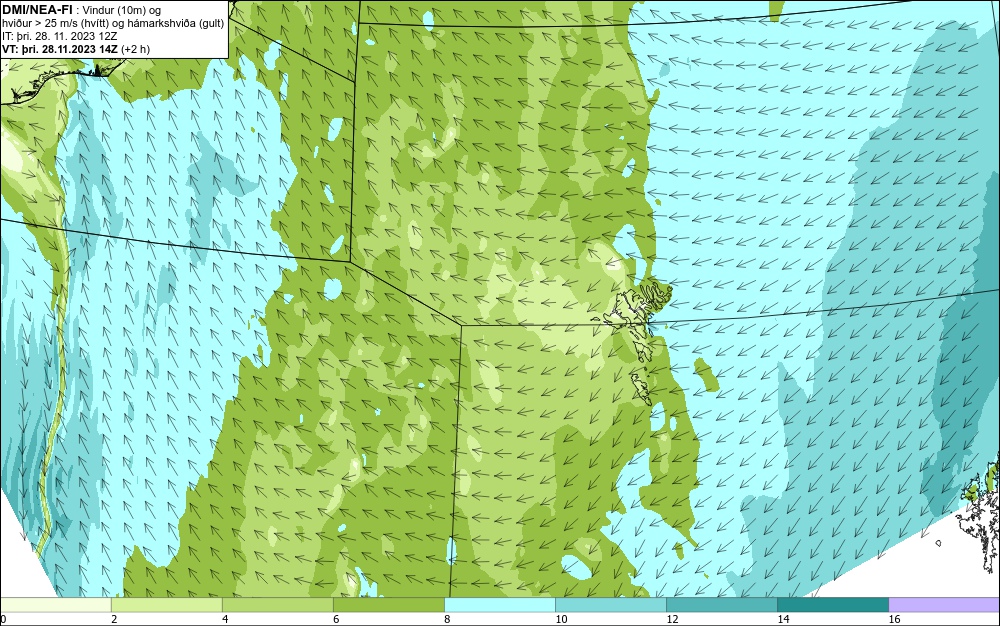Click the legend label 16
This screenshot has width=1000, height=626.
[x=895, y=619]
